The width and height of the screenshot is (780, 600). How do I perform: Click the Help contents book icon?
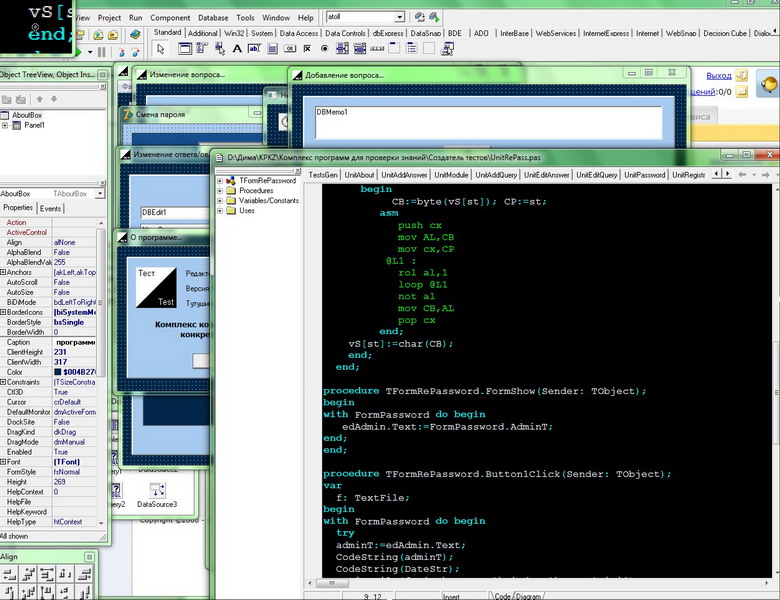pyautogui.click(x=135, y=35)
